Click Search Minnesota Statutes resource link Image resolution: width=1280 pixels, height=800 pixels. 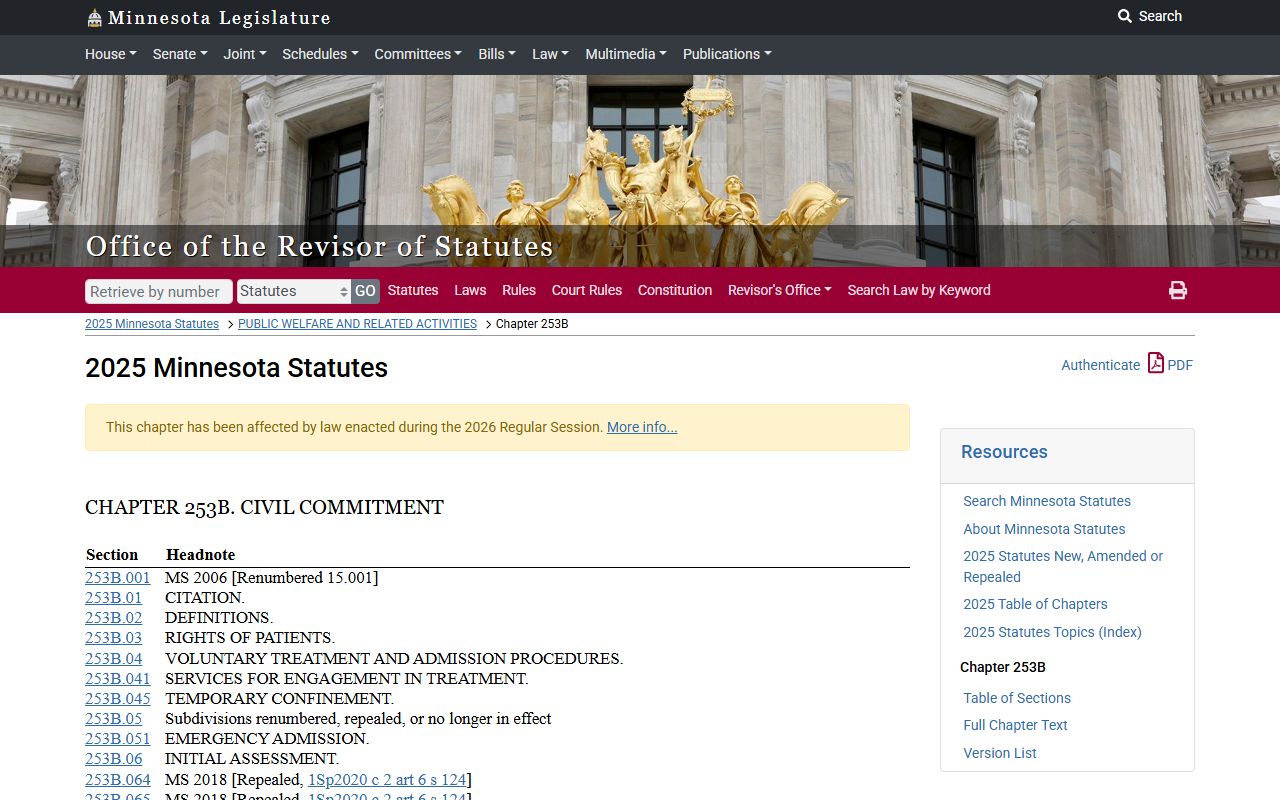tap(1047, 501)
